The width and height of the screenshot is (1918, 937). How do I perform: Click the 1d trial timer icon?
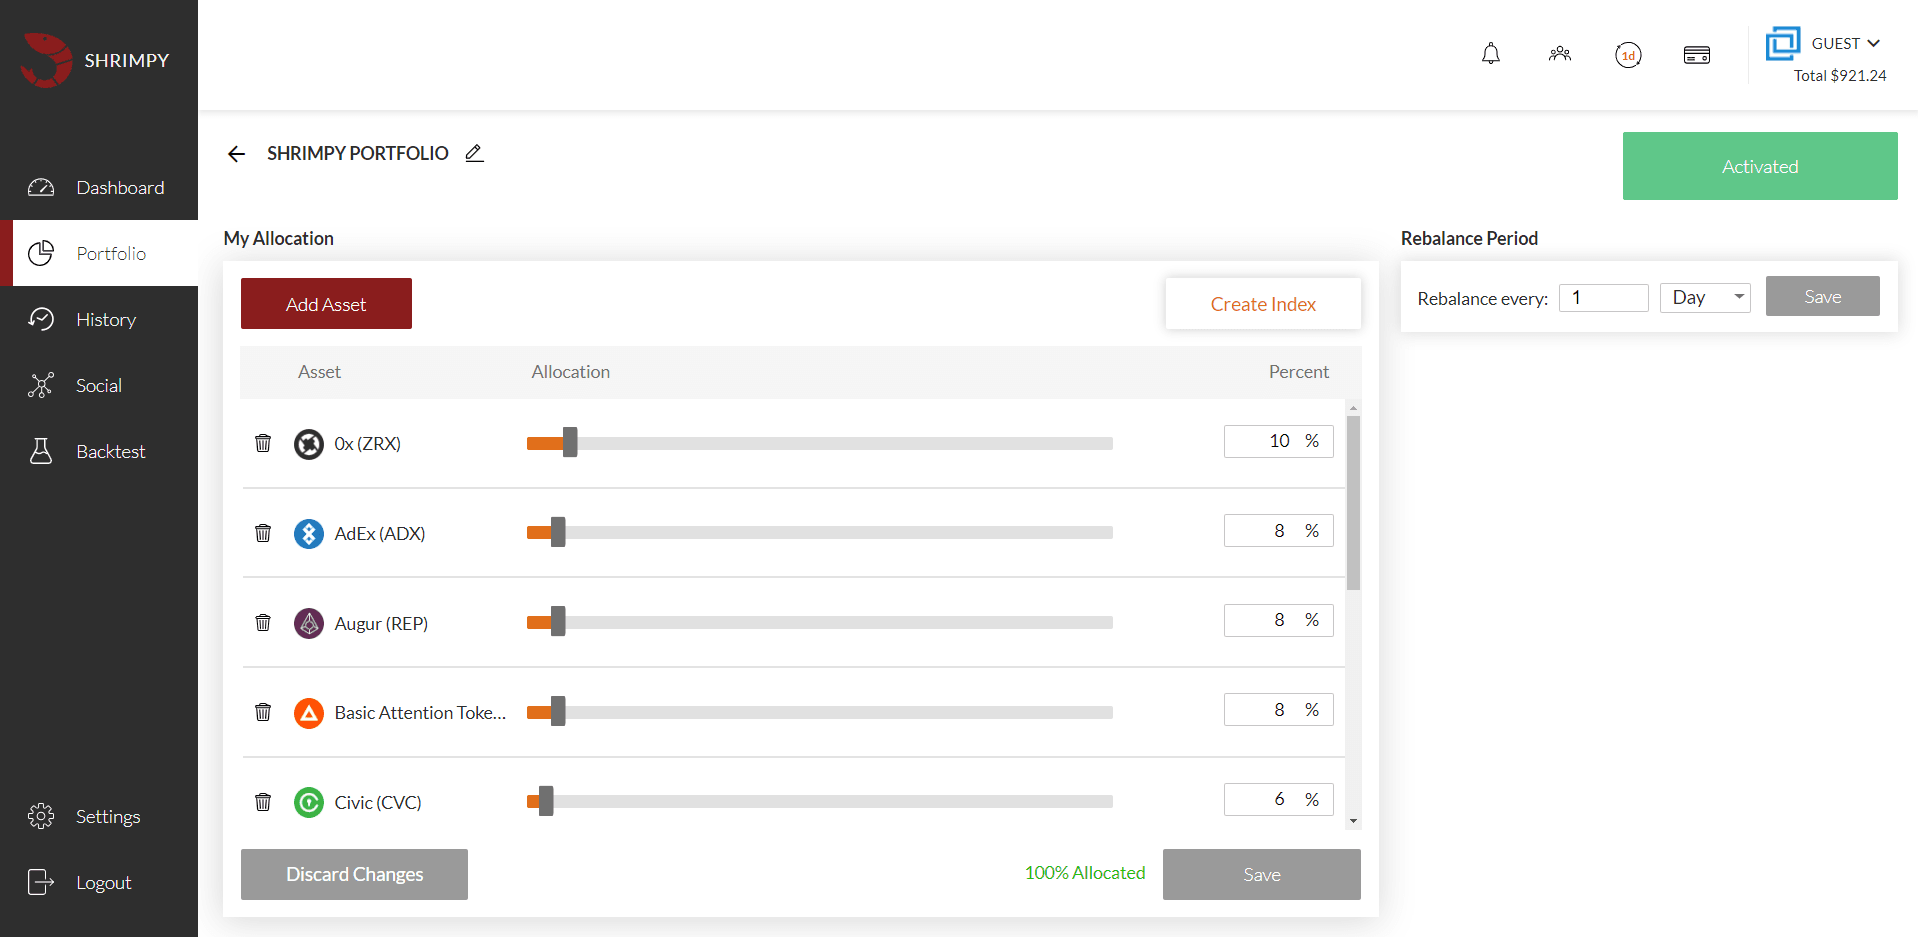pyautogui.click(x=1628, y=55)
